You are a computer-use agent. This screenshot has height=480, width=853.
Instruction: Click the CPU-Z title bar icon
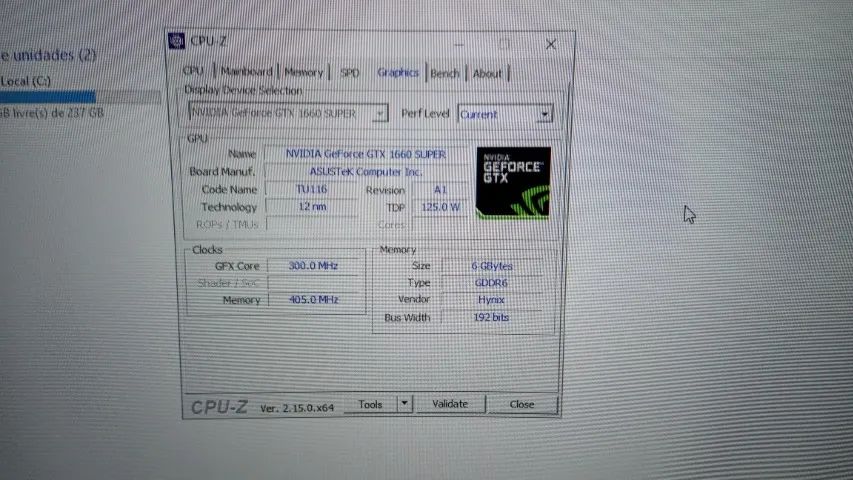pyautogui.click(x=176, y=41)
